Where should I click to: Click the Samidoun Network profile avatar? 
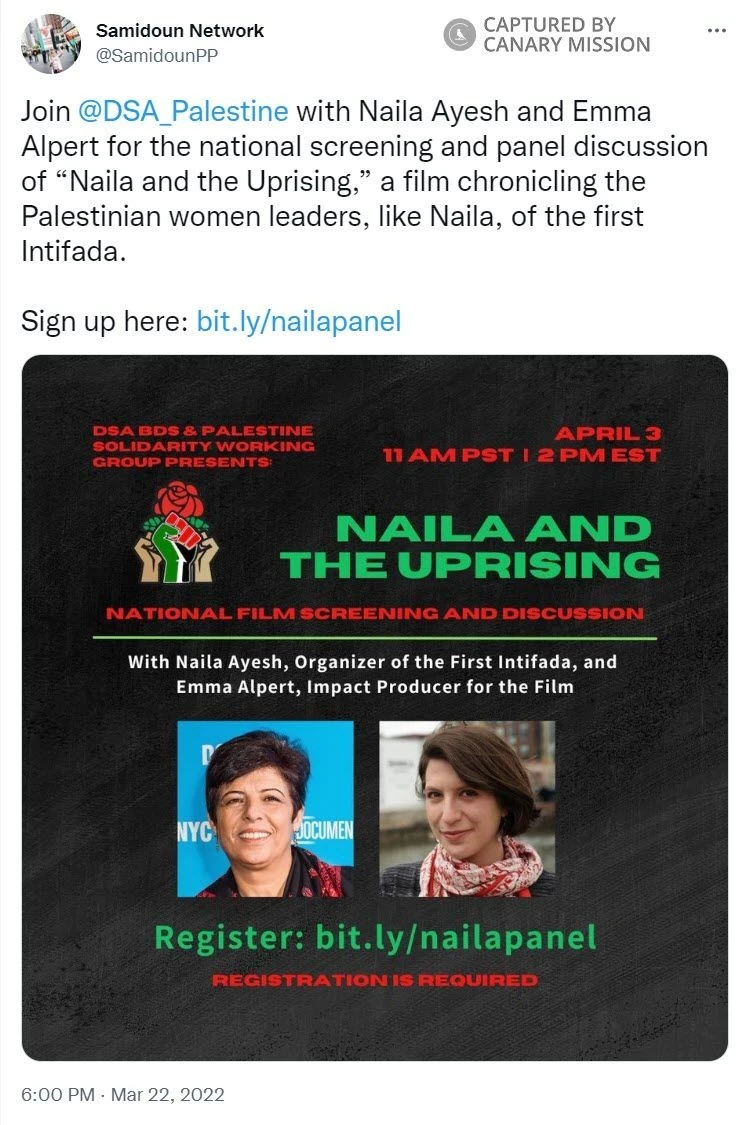pos(50,43)
